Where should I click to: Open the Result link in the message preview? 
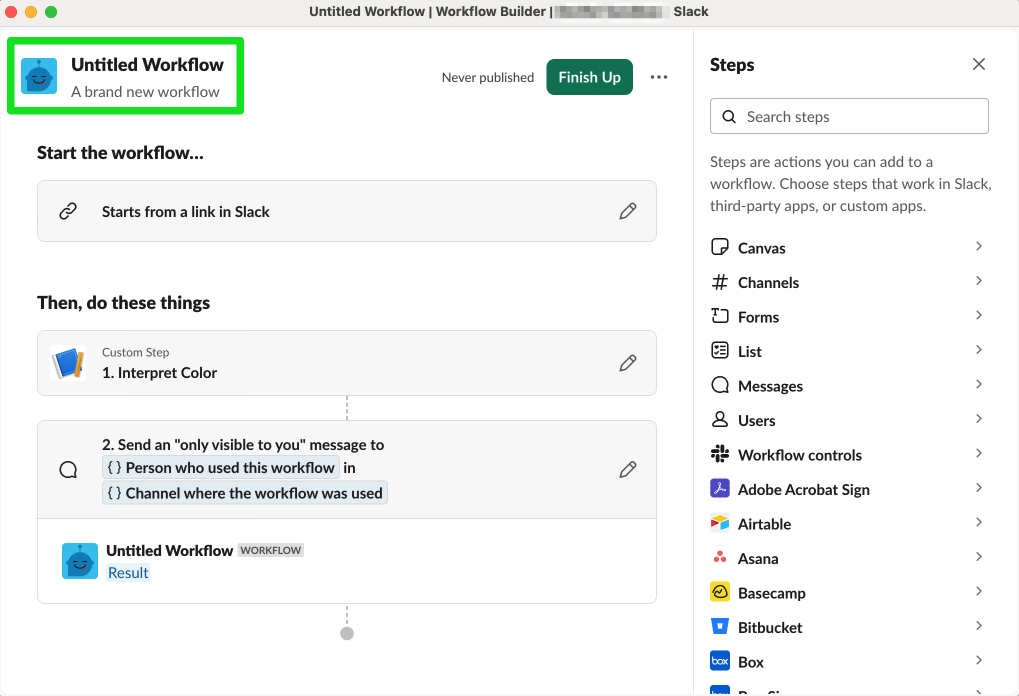[128, 572]
